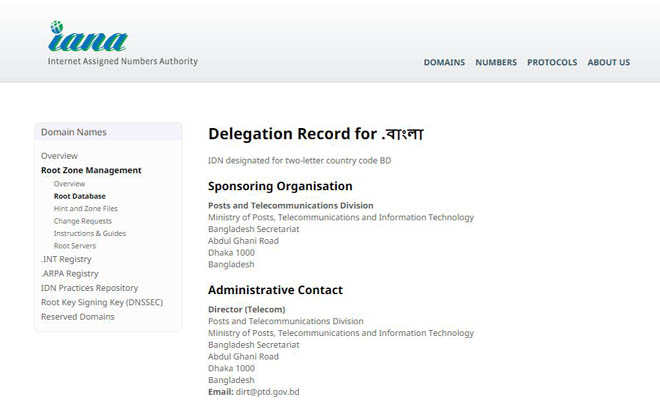This screenshot has width=660, height=400.
Task: Open .ARPA Registry link
Action: [x=70, y=273]
